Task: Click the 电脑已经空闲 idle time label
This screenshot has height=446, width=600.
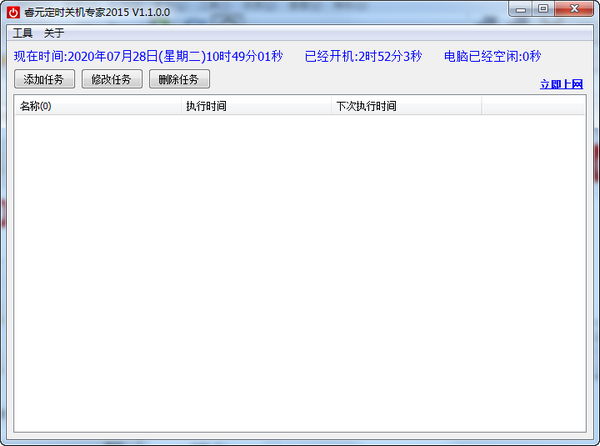Action: coord(493,56)
